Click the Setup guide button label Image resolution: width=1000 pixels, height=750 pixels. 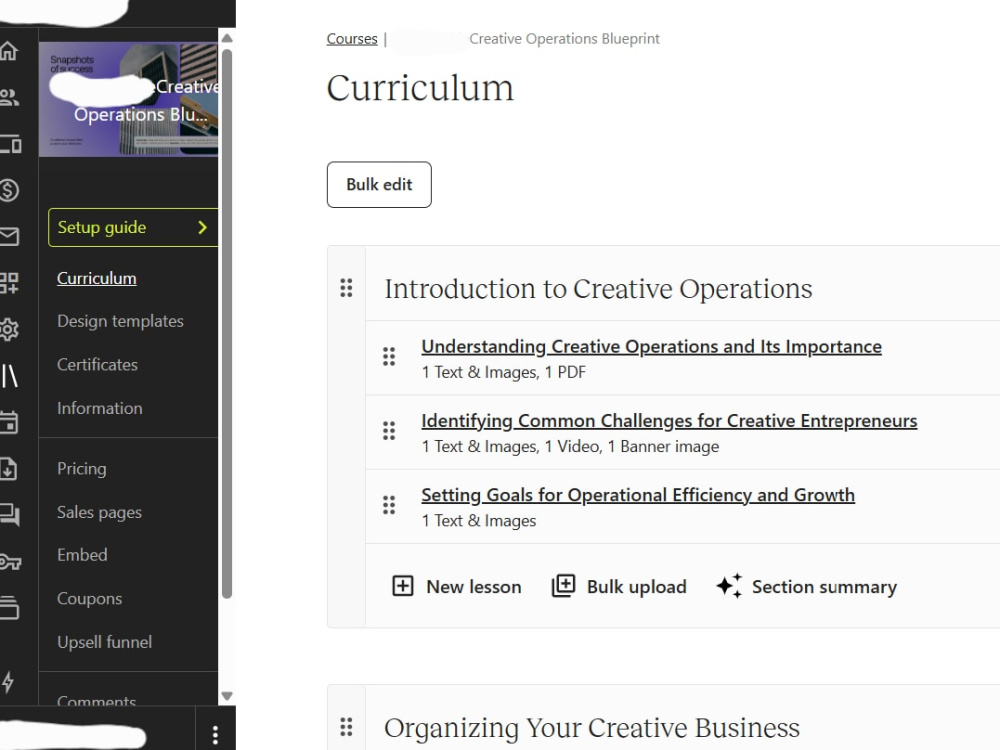click(102, 228)
